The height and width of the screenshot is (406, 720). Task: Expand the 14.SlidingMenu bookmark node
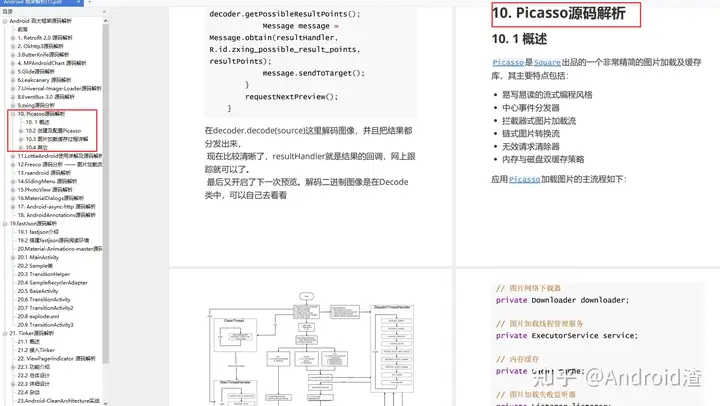point(13,181)
